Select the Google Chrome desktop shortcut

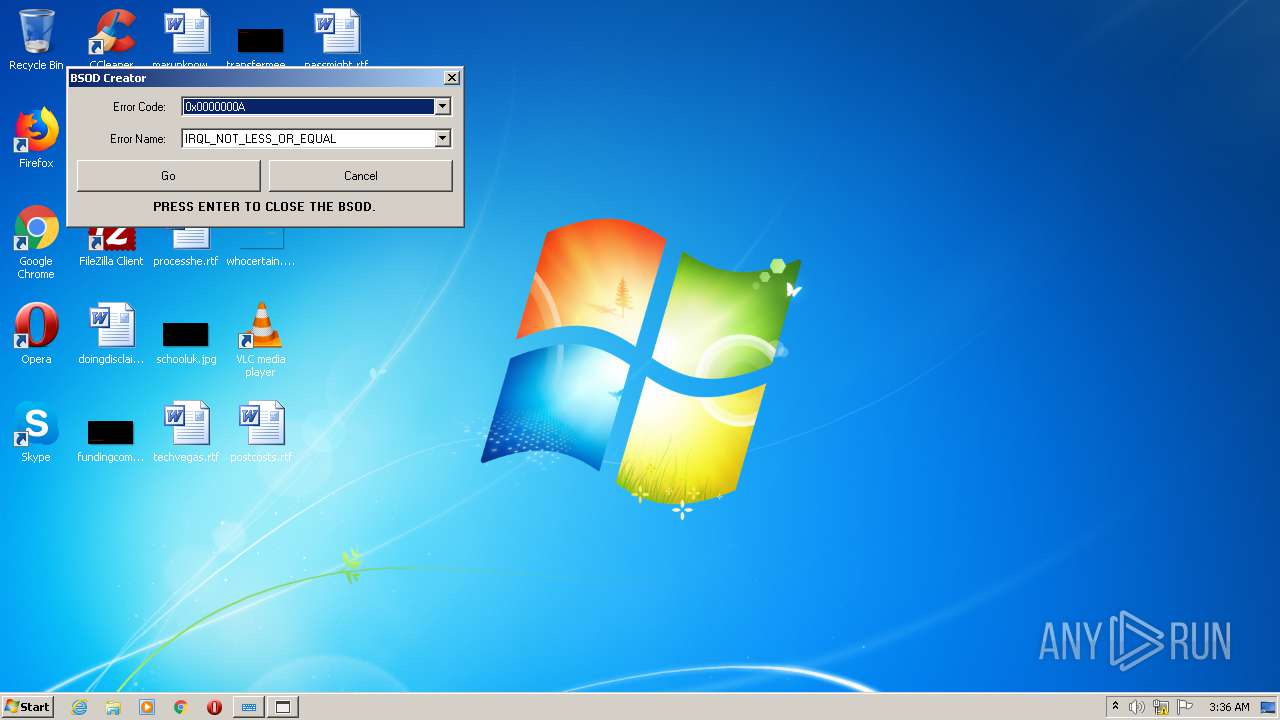point(36,242)
